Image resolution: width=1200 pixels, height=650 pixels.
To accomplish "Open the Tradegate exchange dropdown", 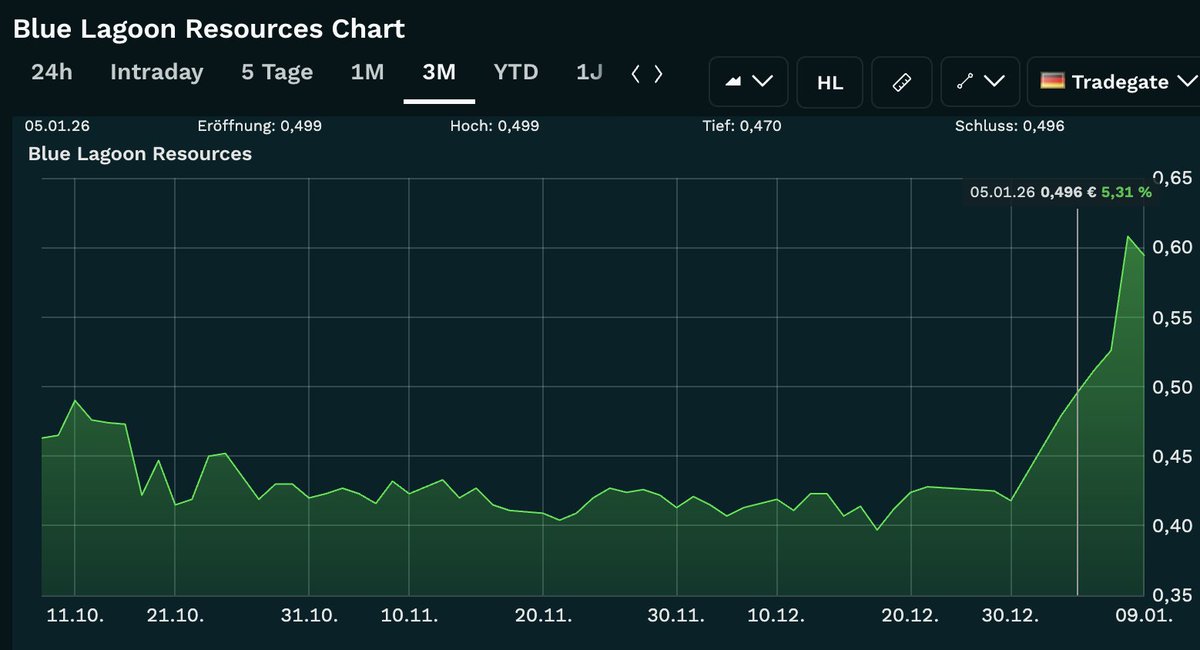I will coord(1118,82).
